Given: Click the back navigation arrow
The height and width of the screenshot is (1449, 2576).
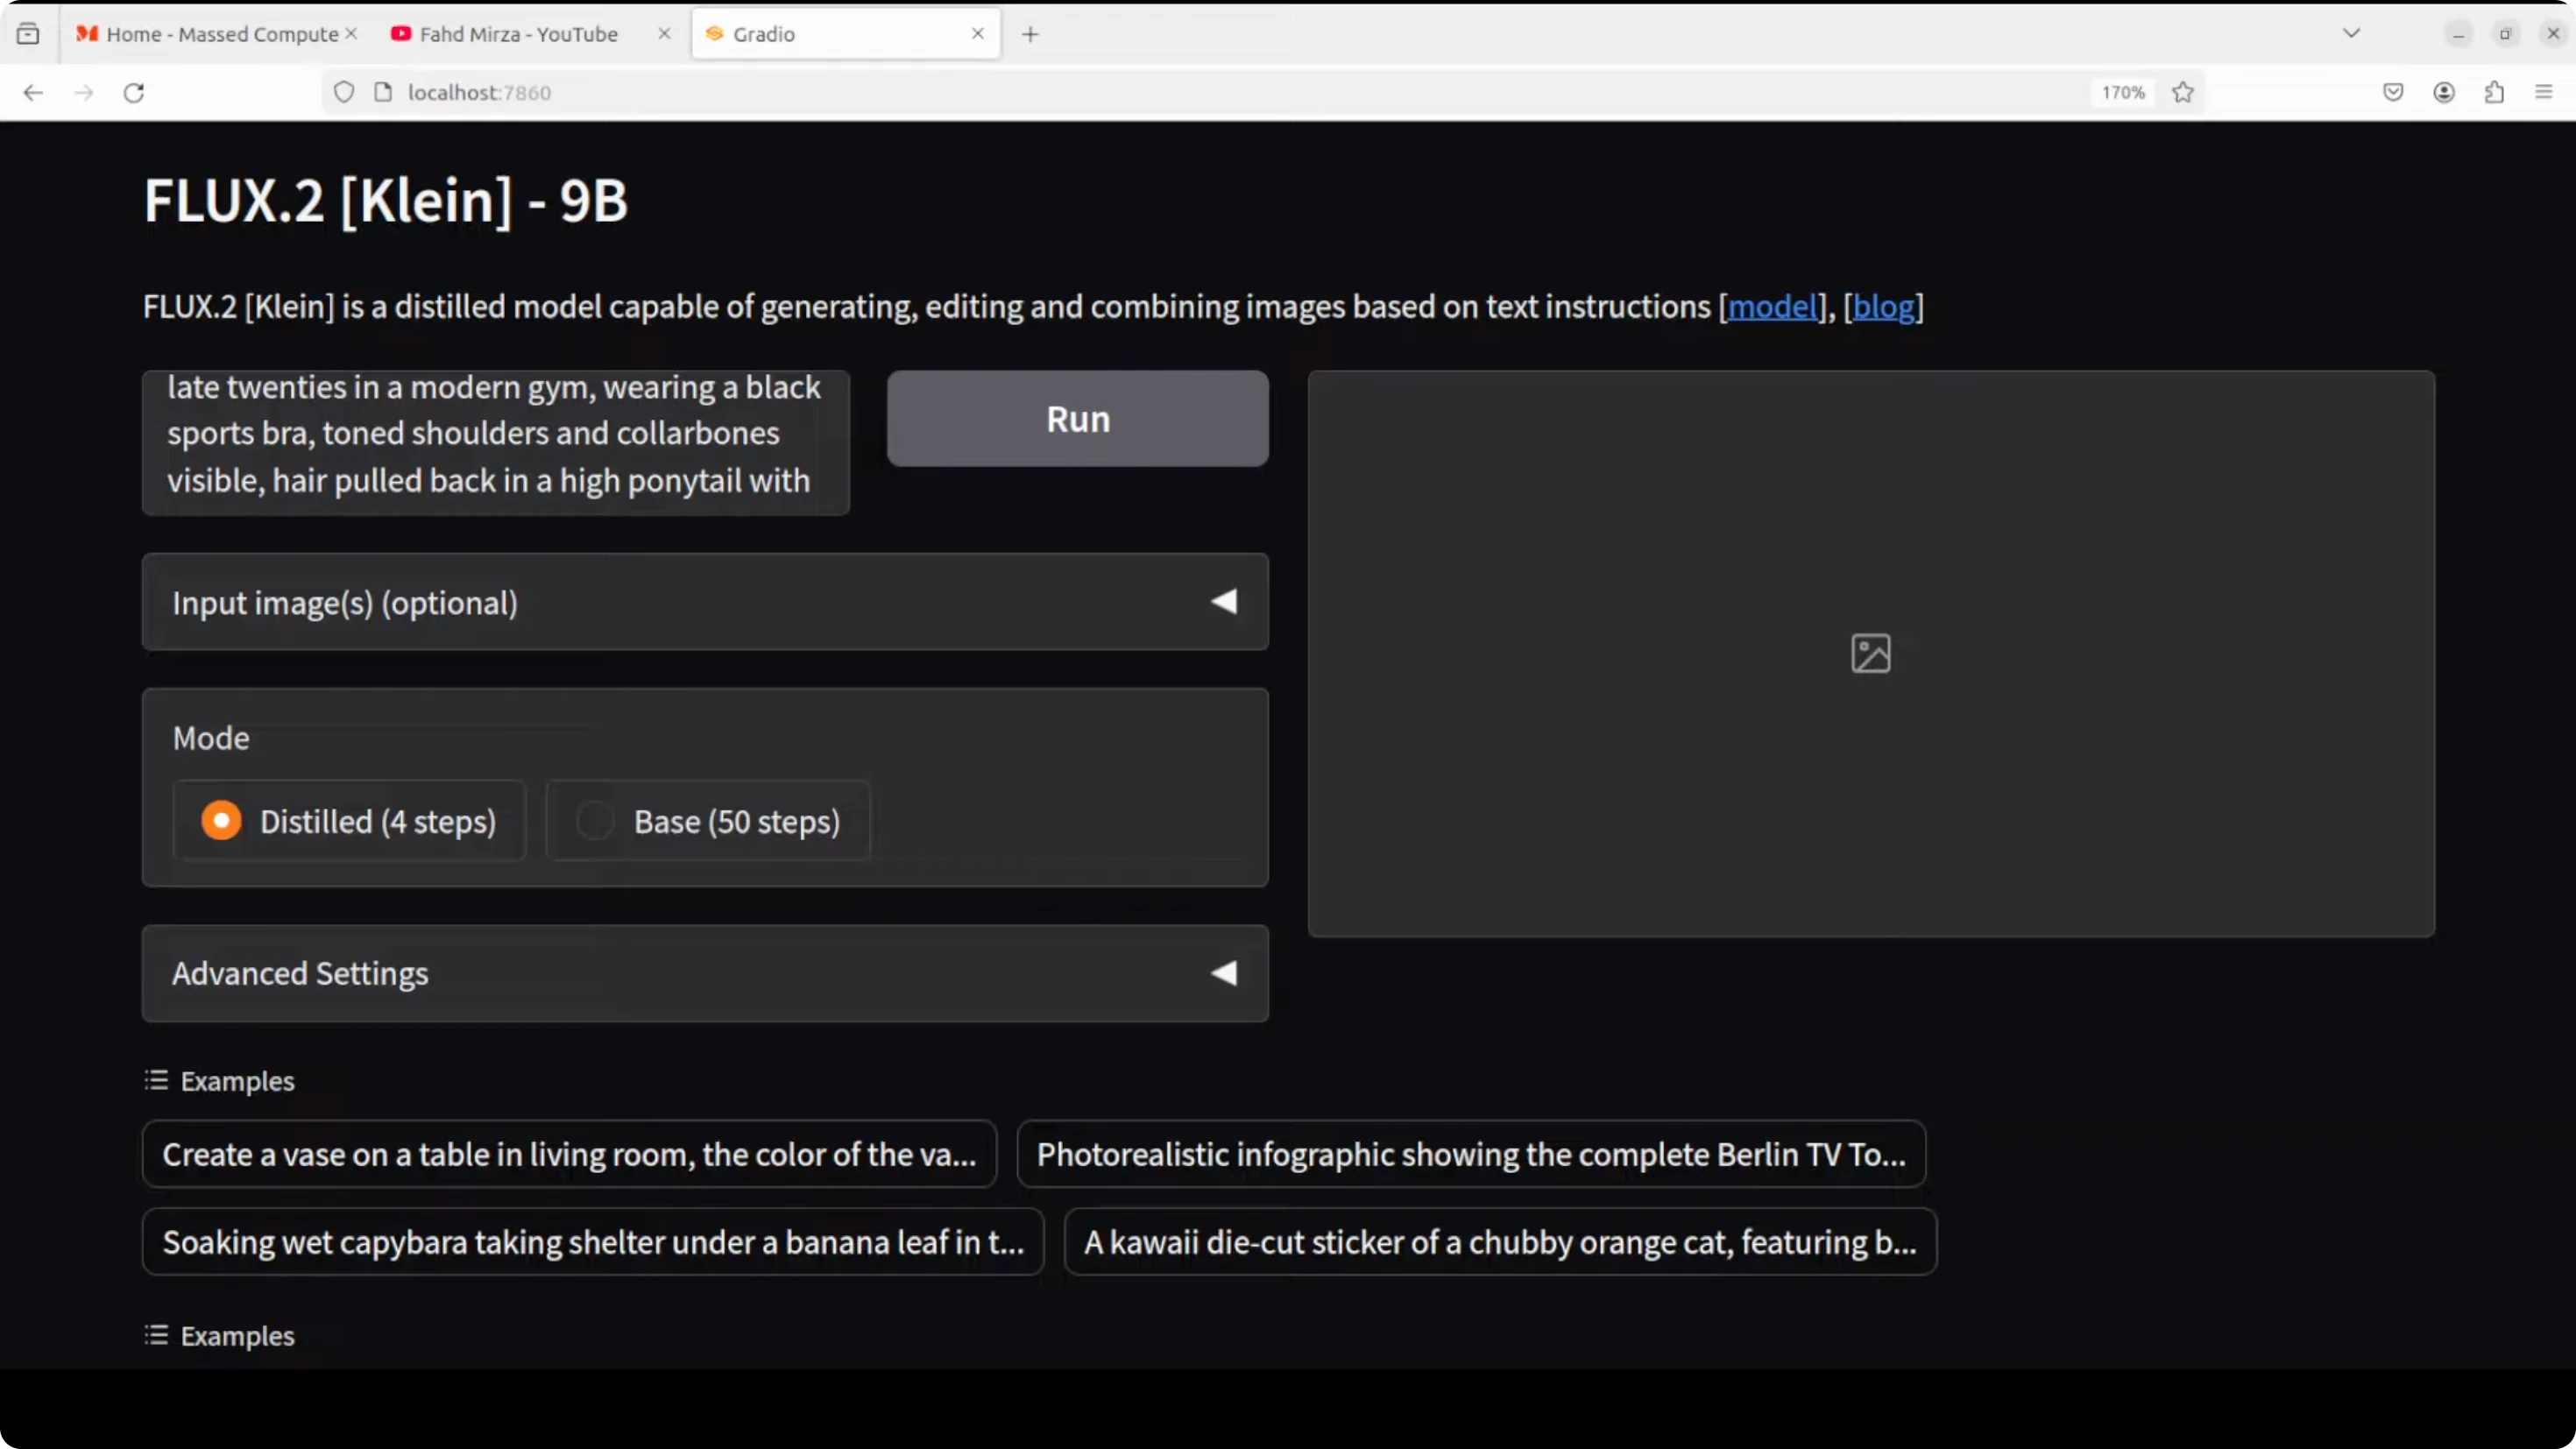Looking at the screenshot, I should pyautogui.click(x=33, y=93).
